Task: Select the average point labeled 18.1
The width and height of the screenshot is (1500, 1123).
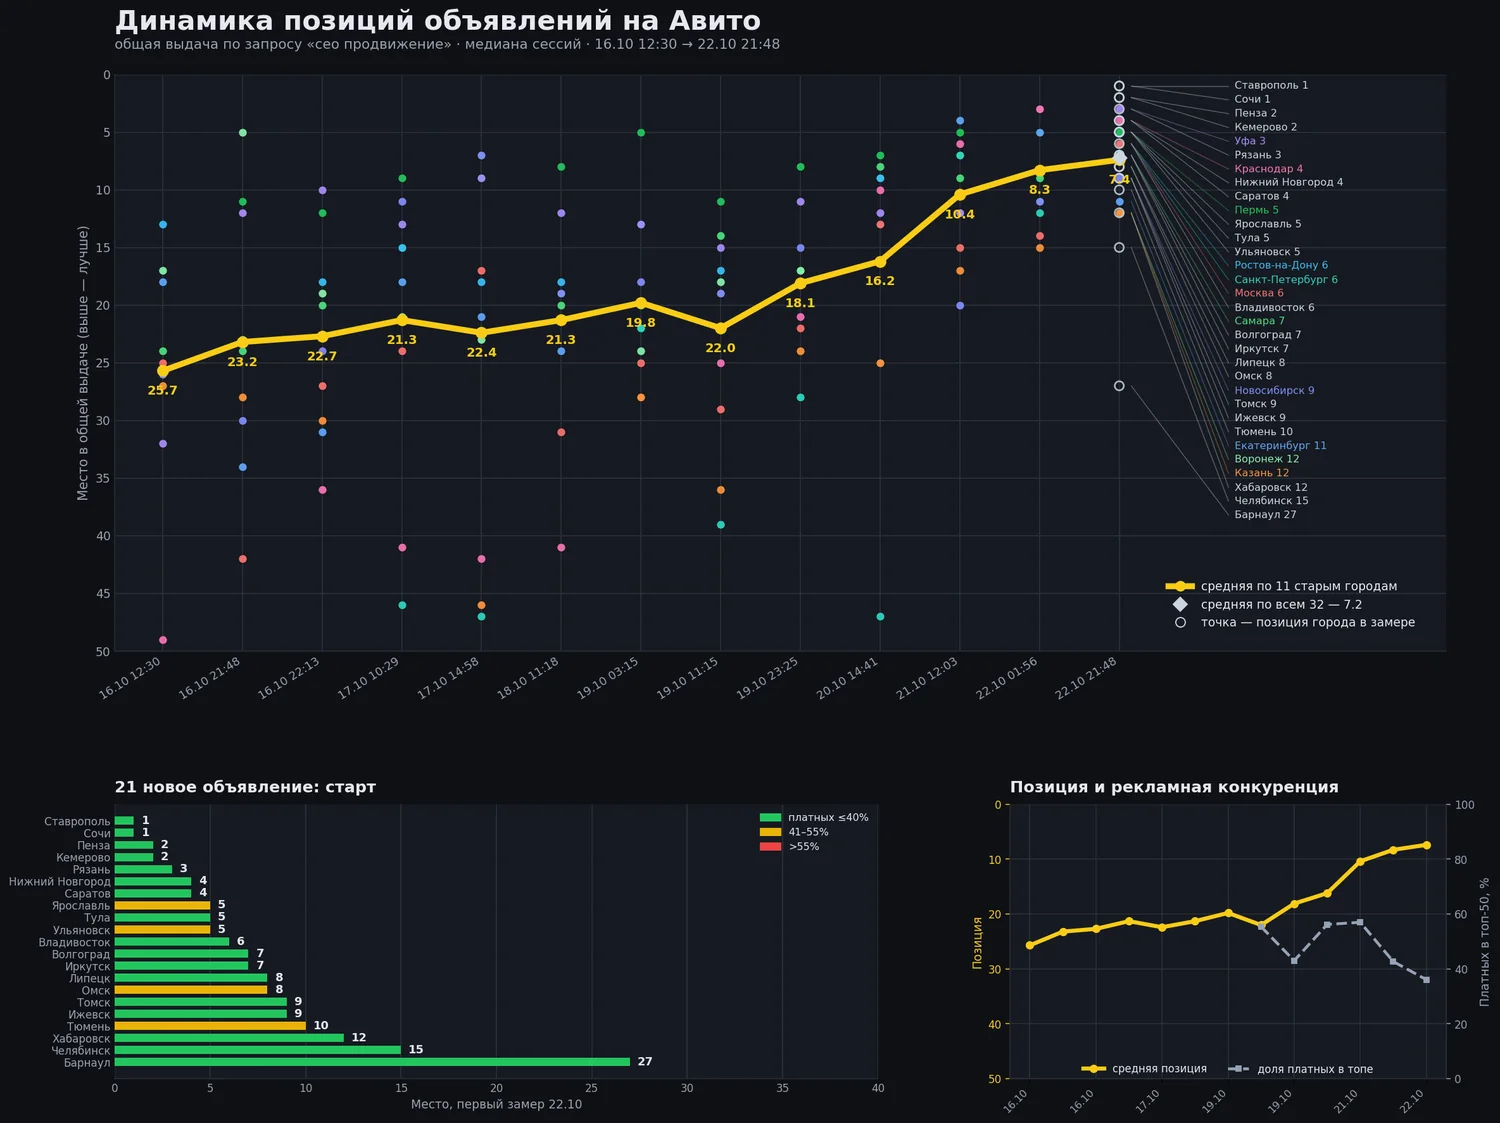Action: coord(800,283)
